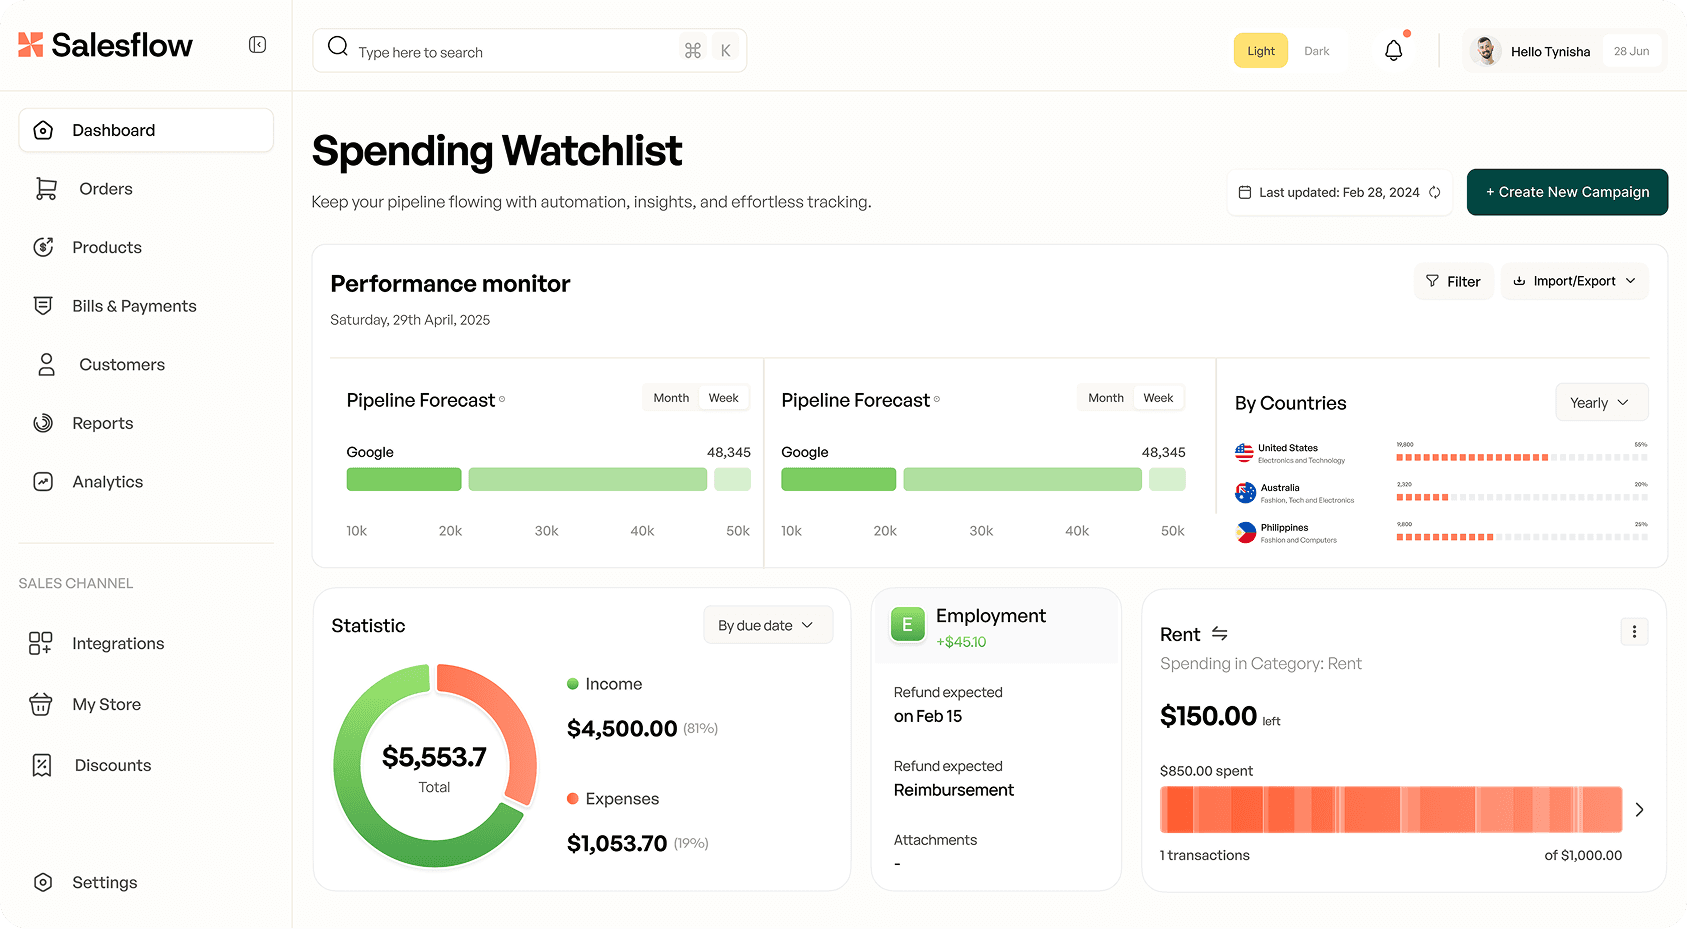Click the Customers person icon
1687x929 pixels.
(46, 364)
